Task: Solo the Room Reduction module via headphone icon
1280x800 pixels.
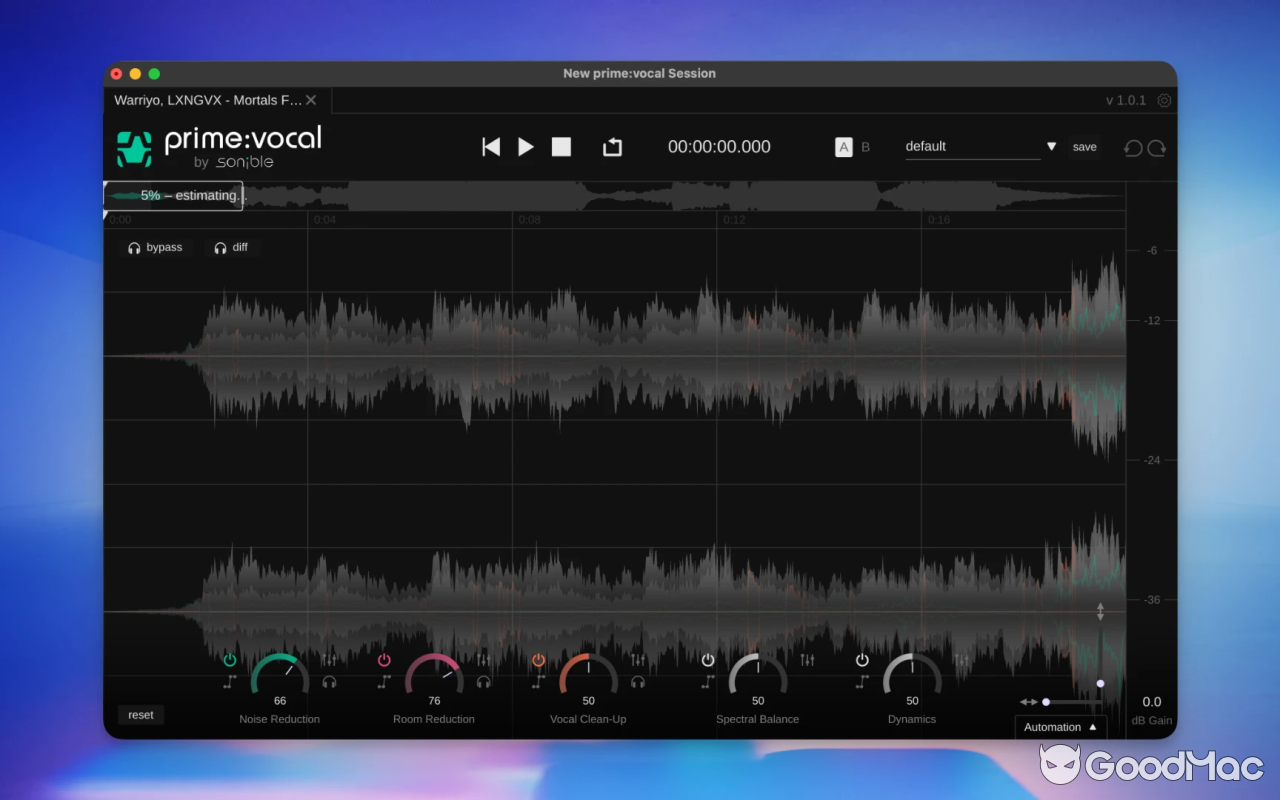Action: pos(484,682)
